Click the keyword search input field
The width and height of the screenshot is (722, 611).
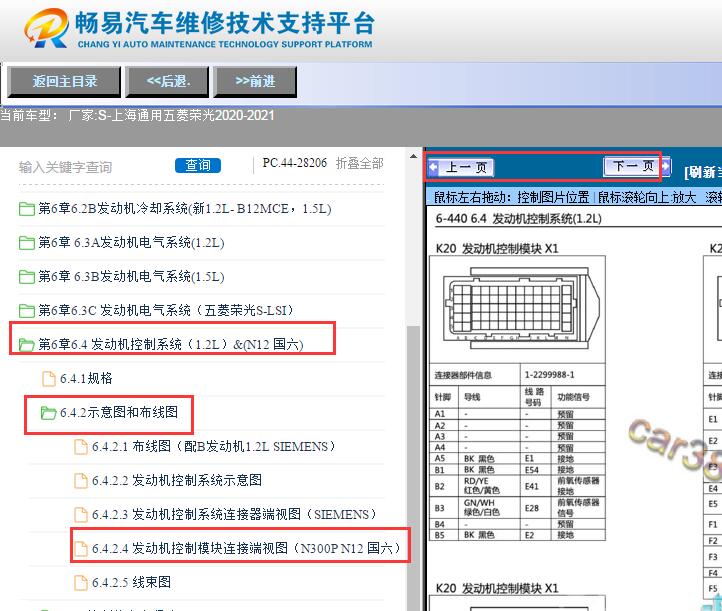point(92,167)
